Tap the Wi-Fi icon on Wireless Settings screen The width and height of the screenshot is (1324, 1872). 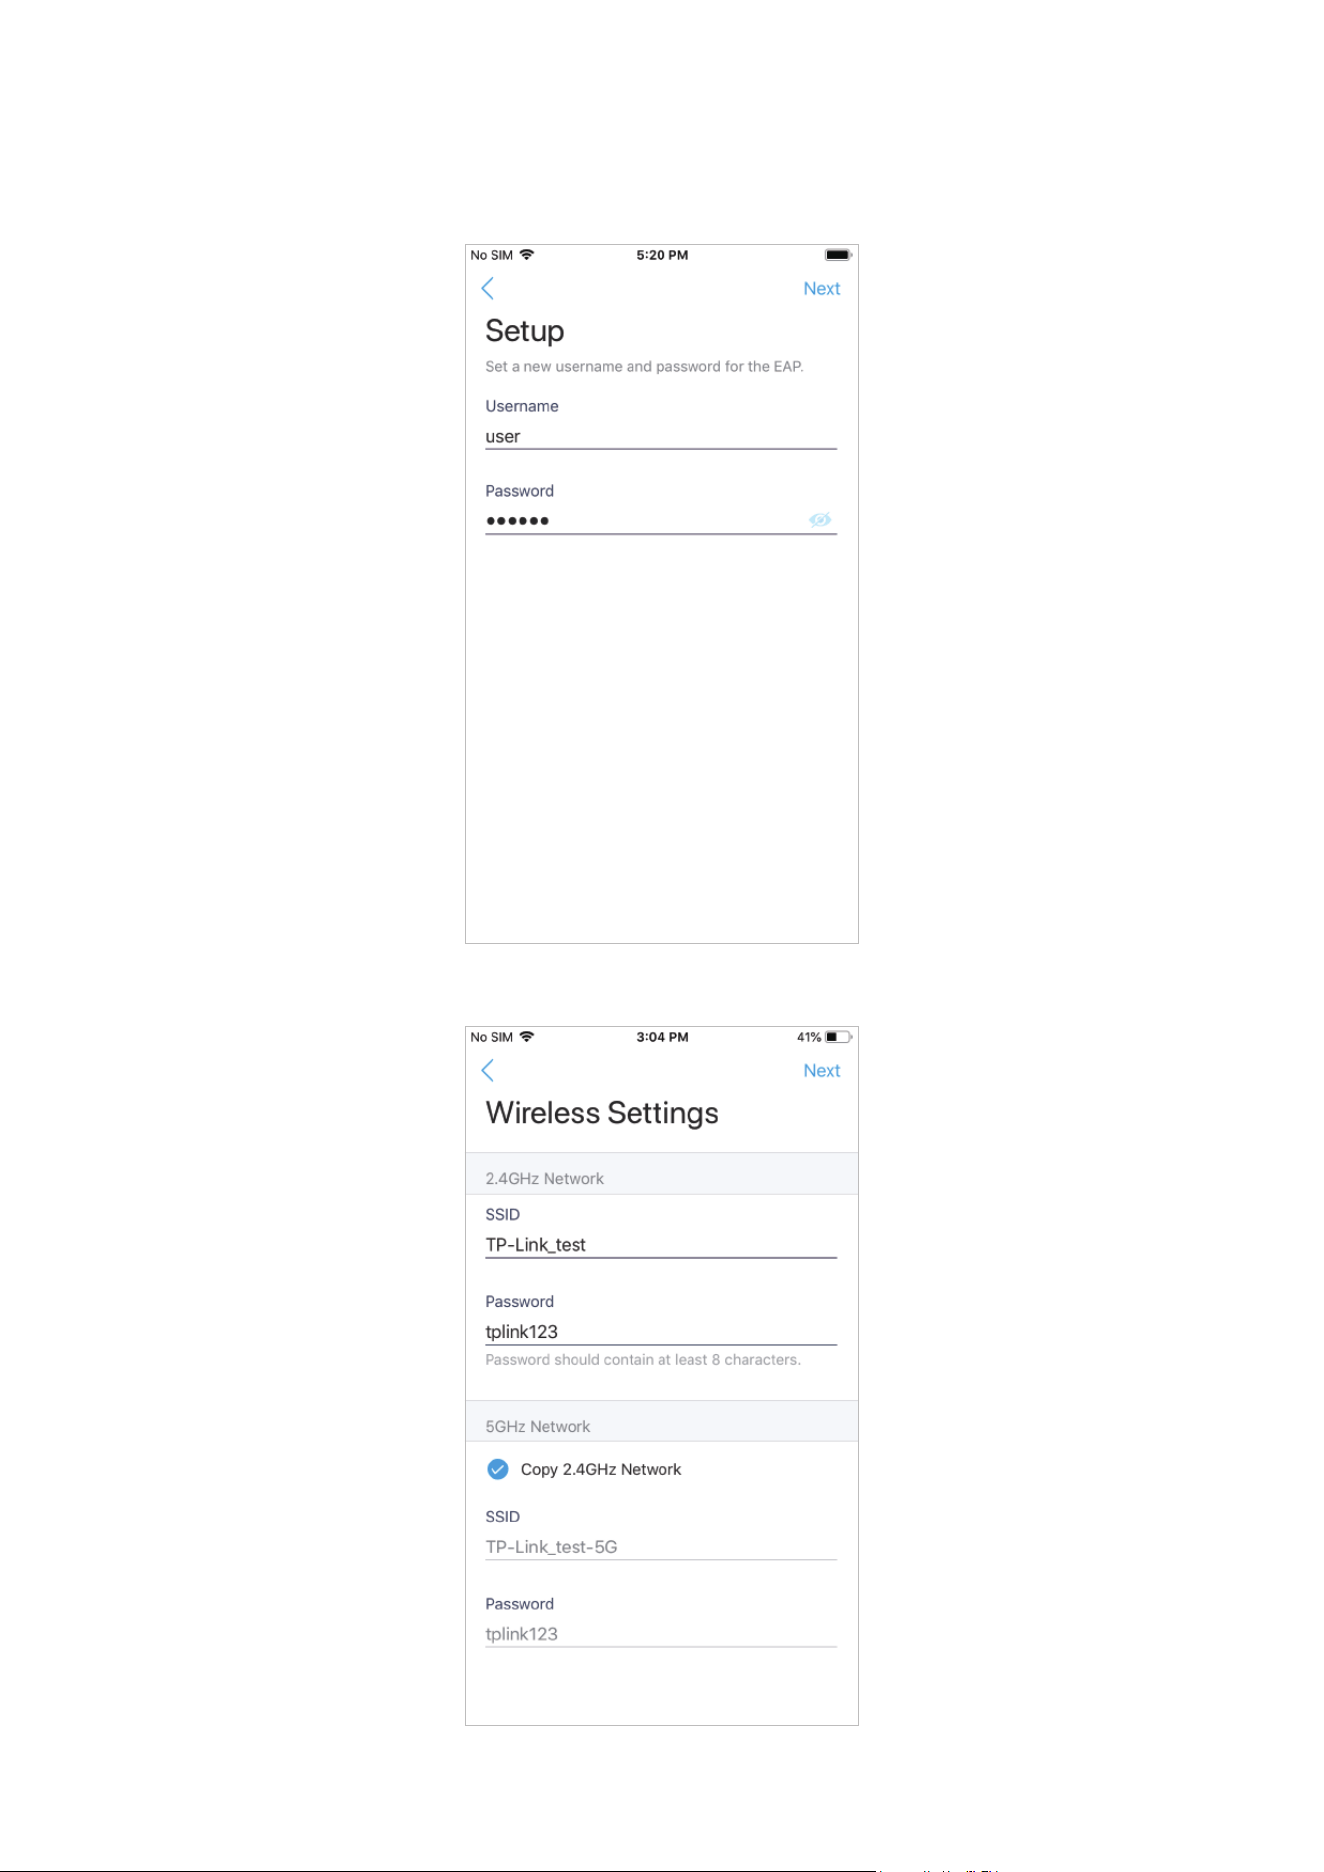pos(527,1037)
